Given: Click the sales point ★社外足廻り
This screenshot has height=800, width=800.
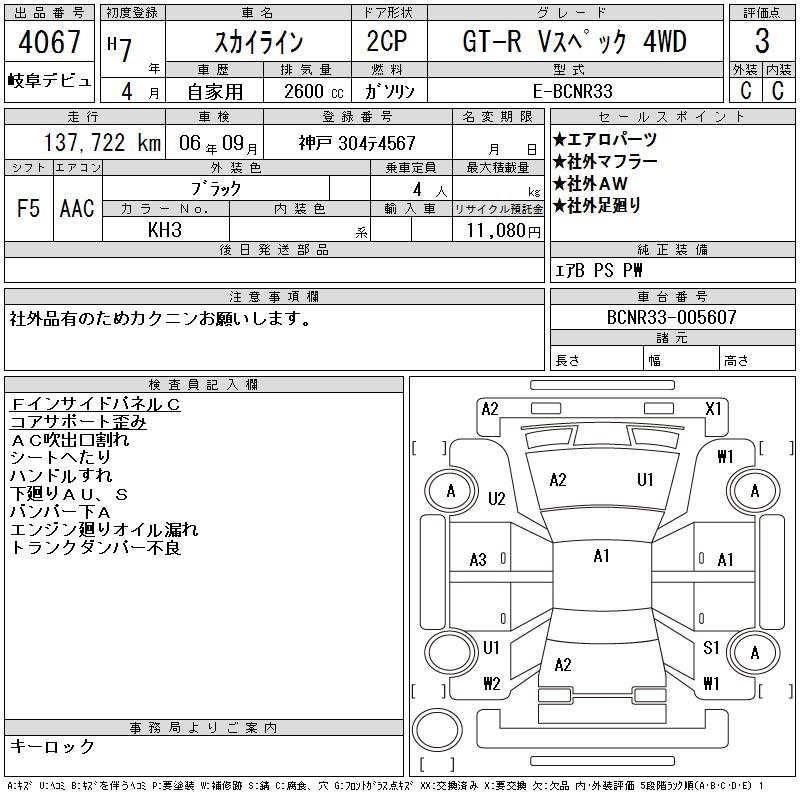Looking at the screenshot, I should [596, 206].
